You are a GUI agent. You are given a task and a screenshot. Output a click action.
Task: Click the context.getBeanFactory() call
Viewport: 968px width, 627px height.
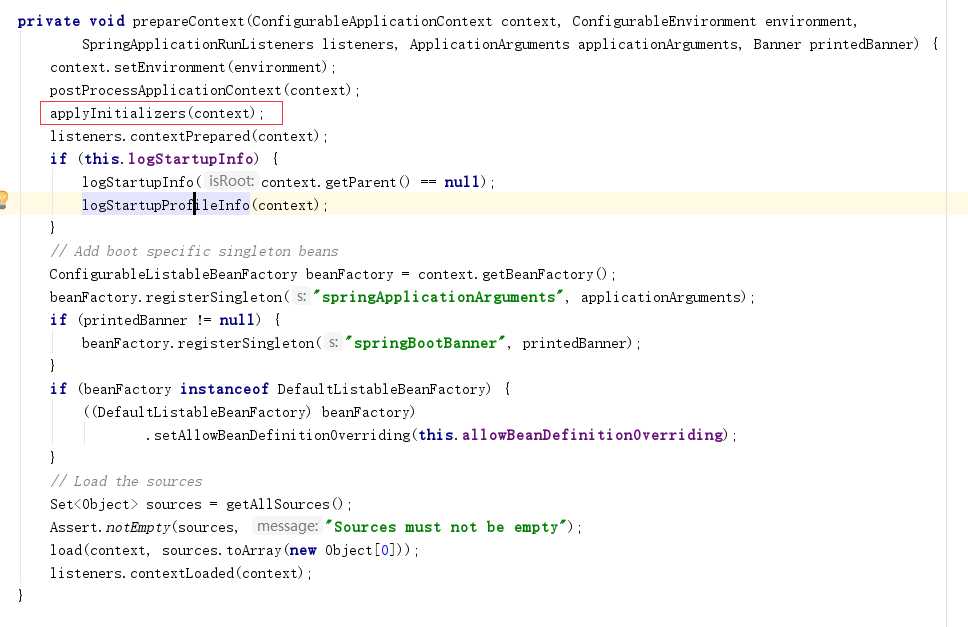[x=512, y=275]
